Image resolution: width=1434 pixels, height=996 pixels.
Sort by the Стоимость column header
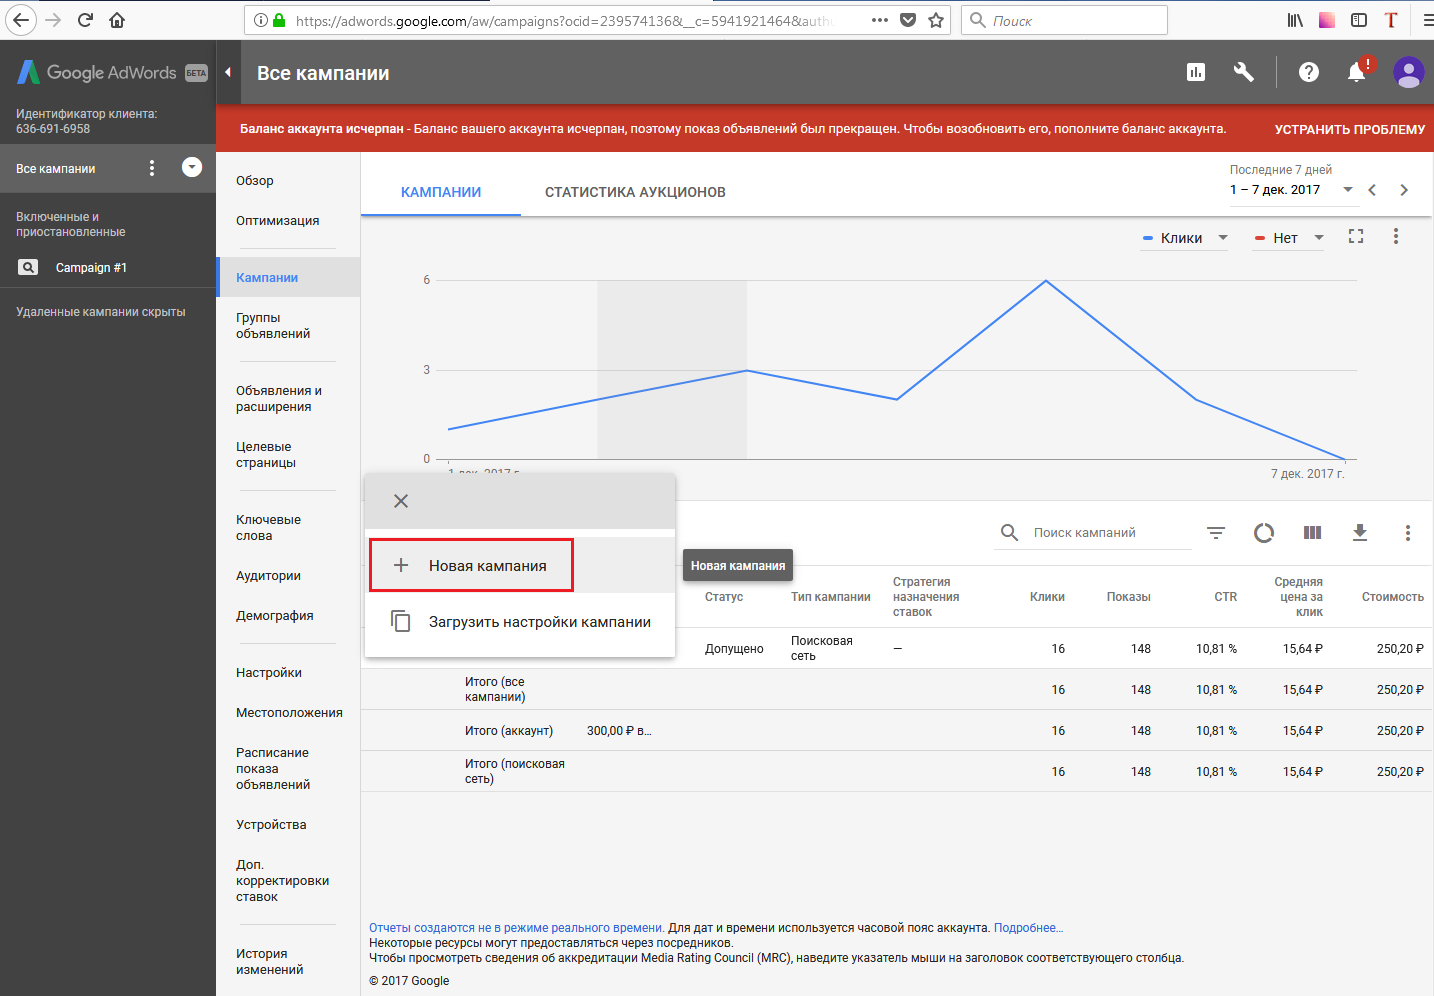[x=1393, y=597]
